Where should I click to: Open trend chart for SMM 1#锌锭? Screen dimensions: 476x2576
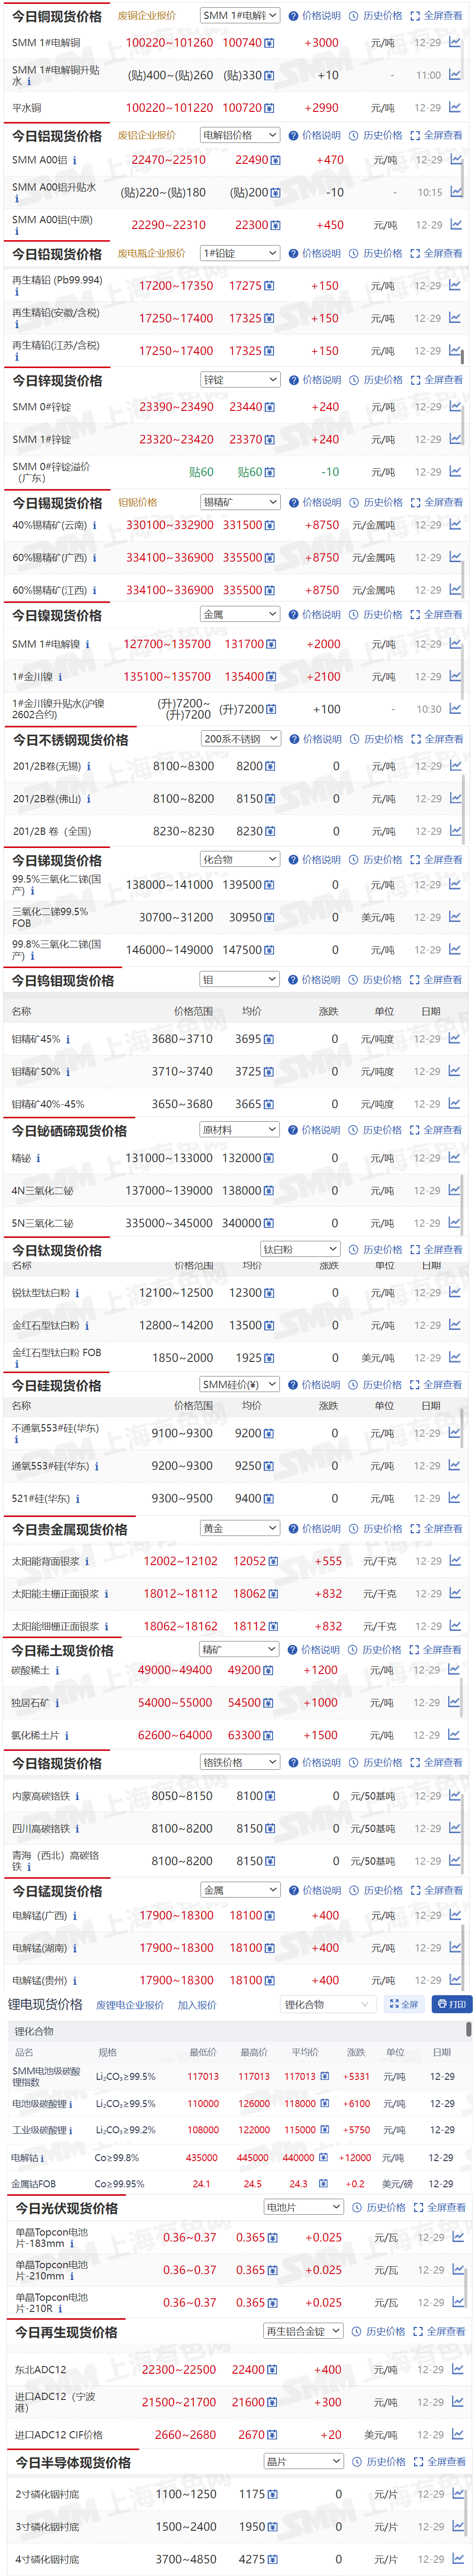click(x=455, y=439)
